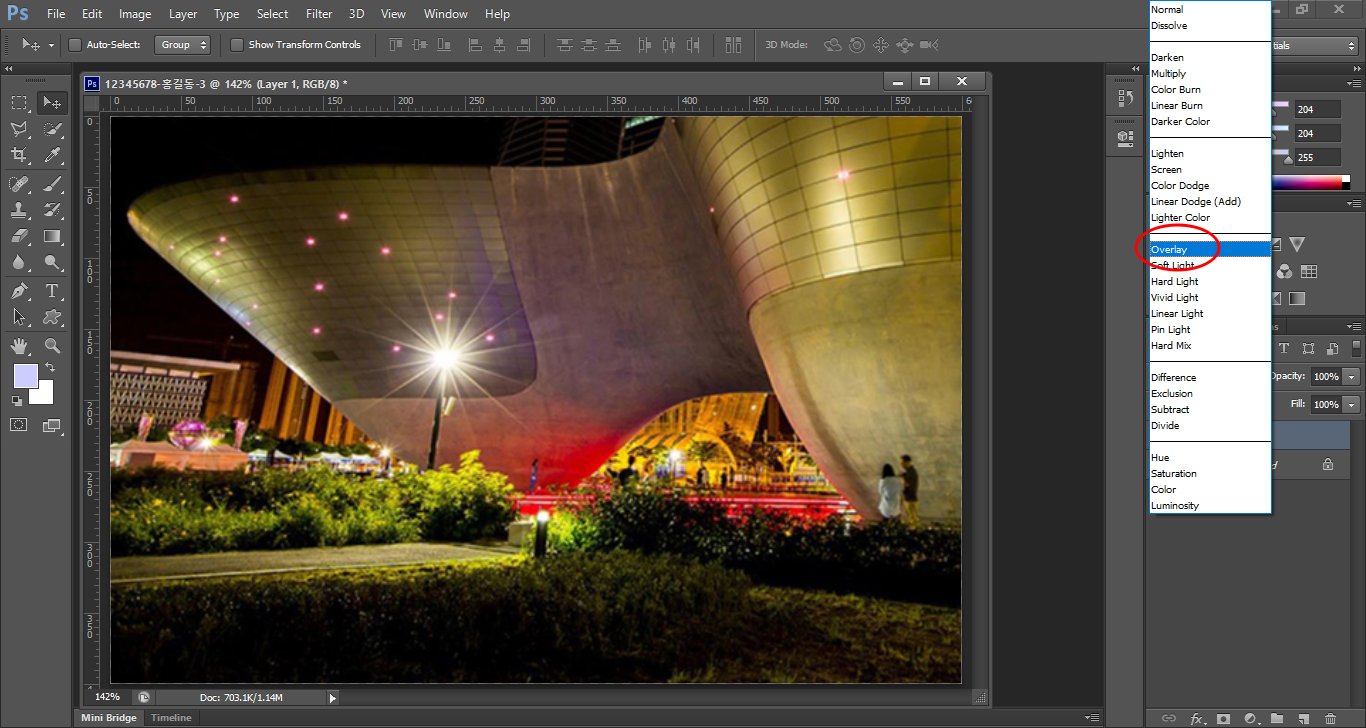Select the Crop tool
The height and width of the screenshot is (728, 1366).
19,155
